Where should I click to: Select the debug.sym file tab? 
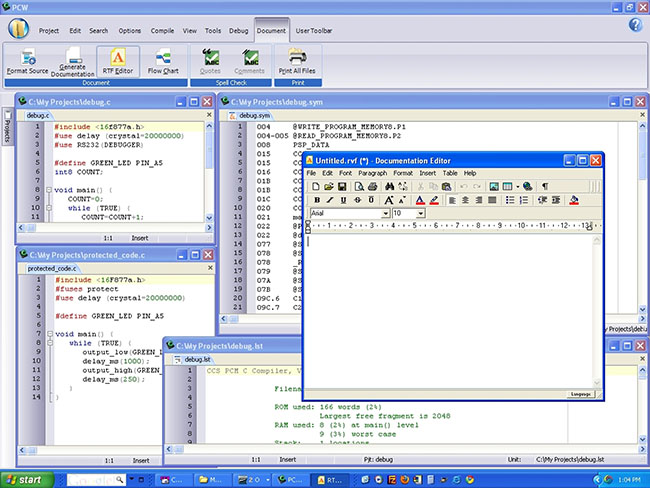point(250,115)
